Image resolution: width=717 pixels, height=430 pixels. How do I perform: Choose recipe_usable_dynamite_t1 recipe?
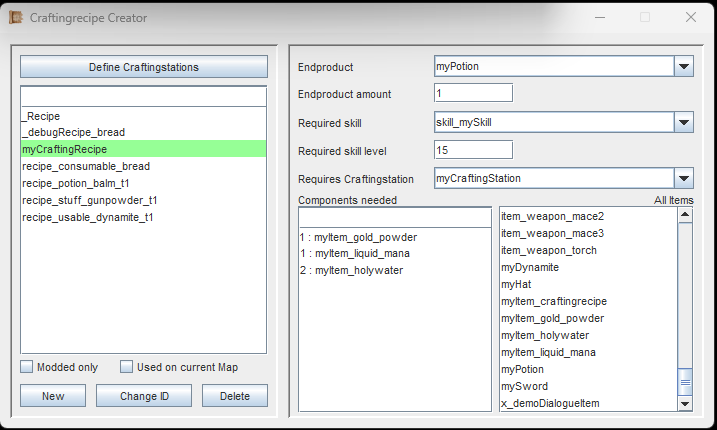tap(87, 217)
